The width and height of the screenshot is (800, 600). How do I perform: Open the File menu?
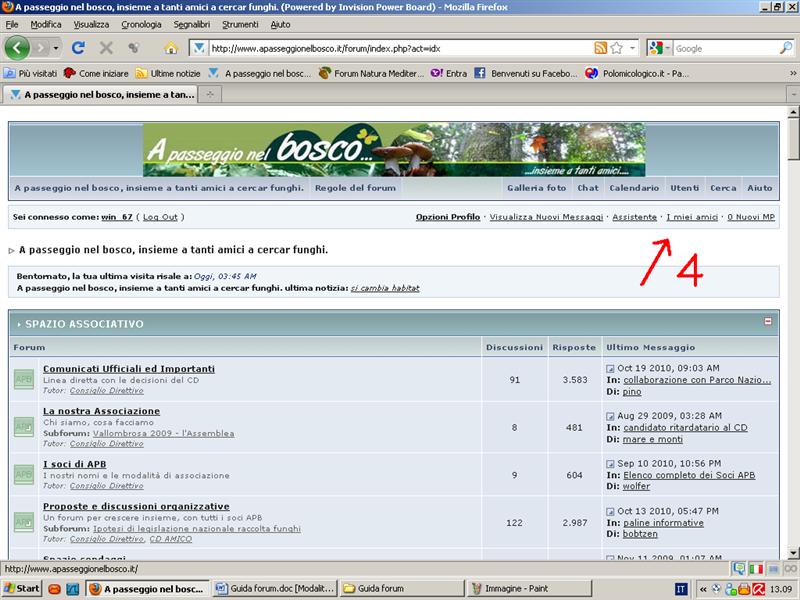pyautogui.click(x=12, y=24)
